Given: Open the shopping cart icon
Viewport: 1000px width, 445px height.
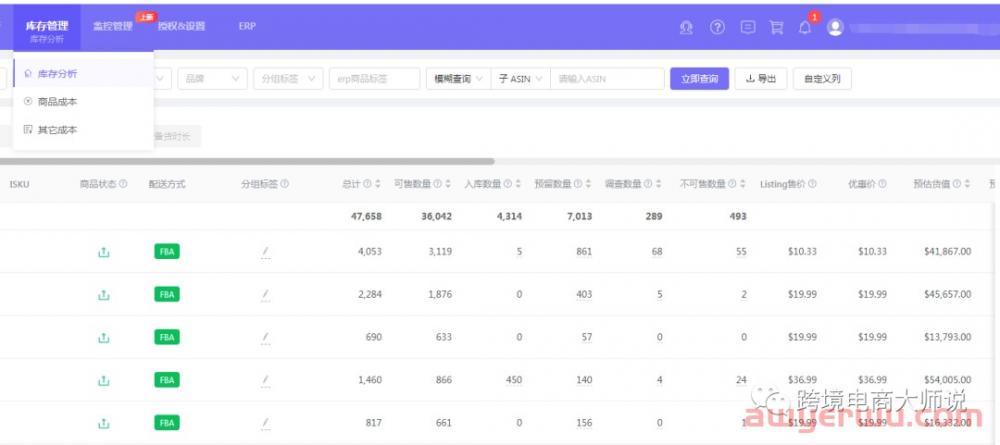Looking at the screenshot, I should [x=776, y=27].
